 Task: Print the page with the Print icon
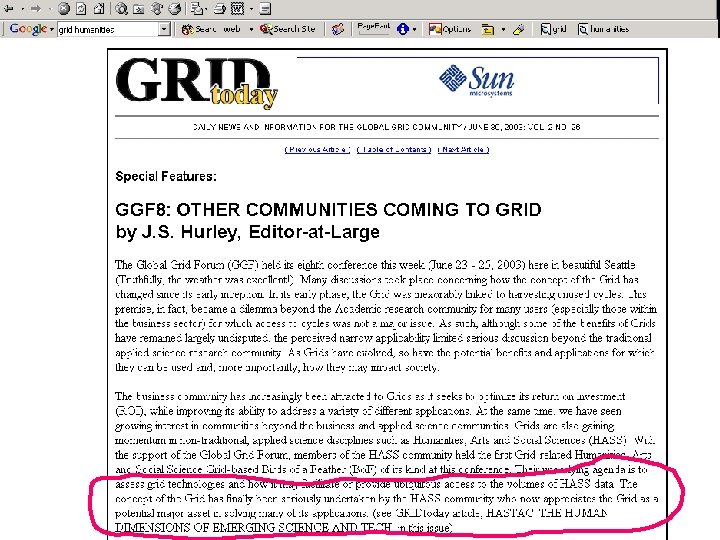click(220, 8)
